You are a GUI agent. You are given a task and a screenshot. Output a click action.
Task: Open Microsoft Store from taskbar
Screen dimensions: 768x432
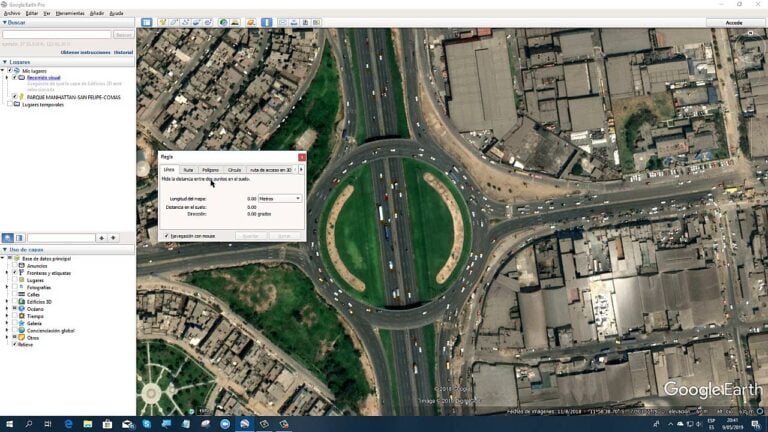coord(107,424)
